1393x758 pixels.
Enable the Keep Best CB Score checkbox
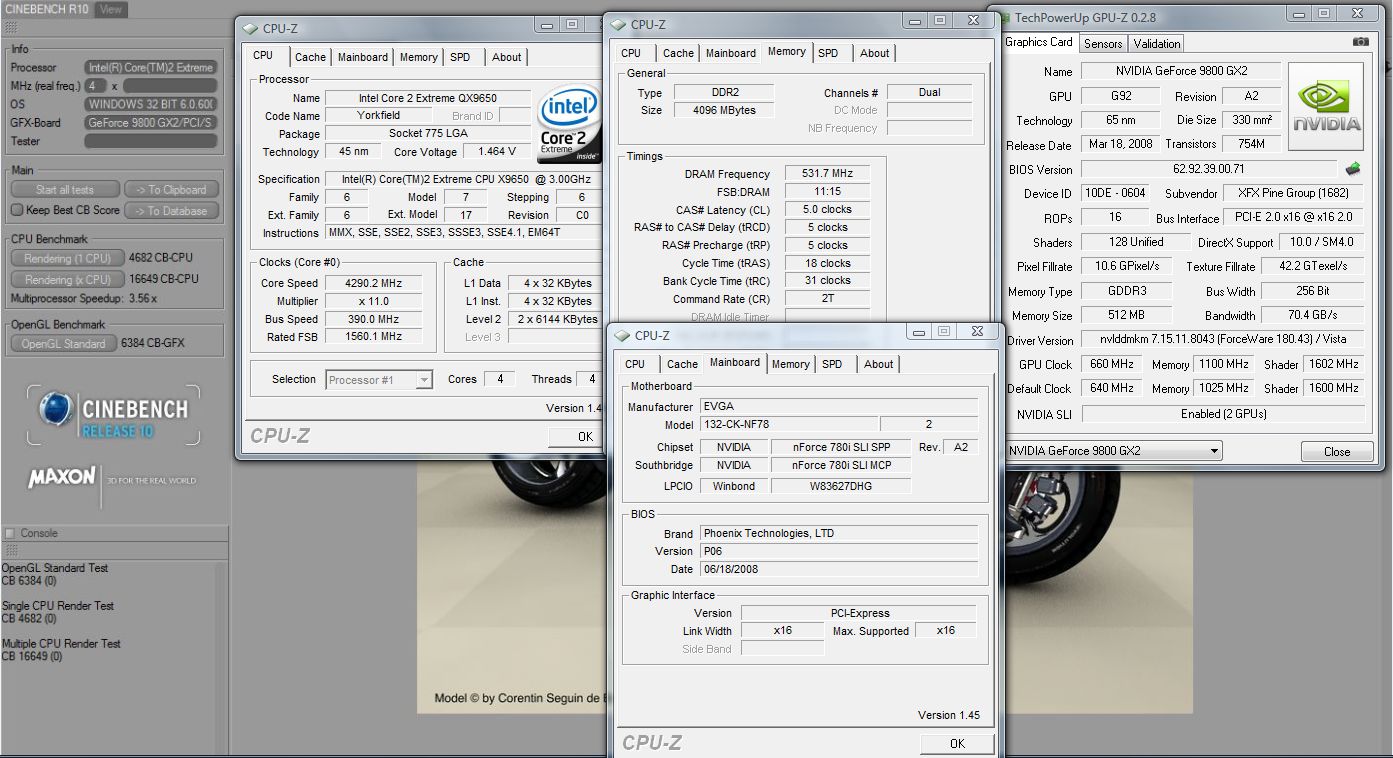coord(16,210)
